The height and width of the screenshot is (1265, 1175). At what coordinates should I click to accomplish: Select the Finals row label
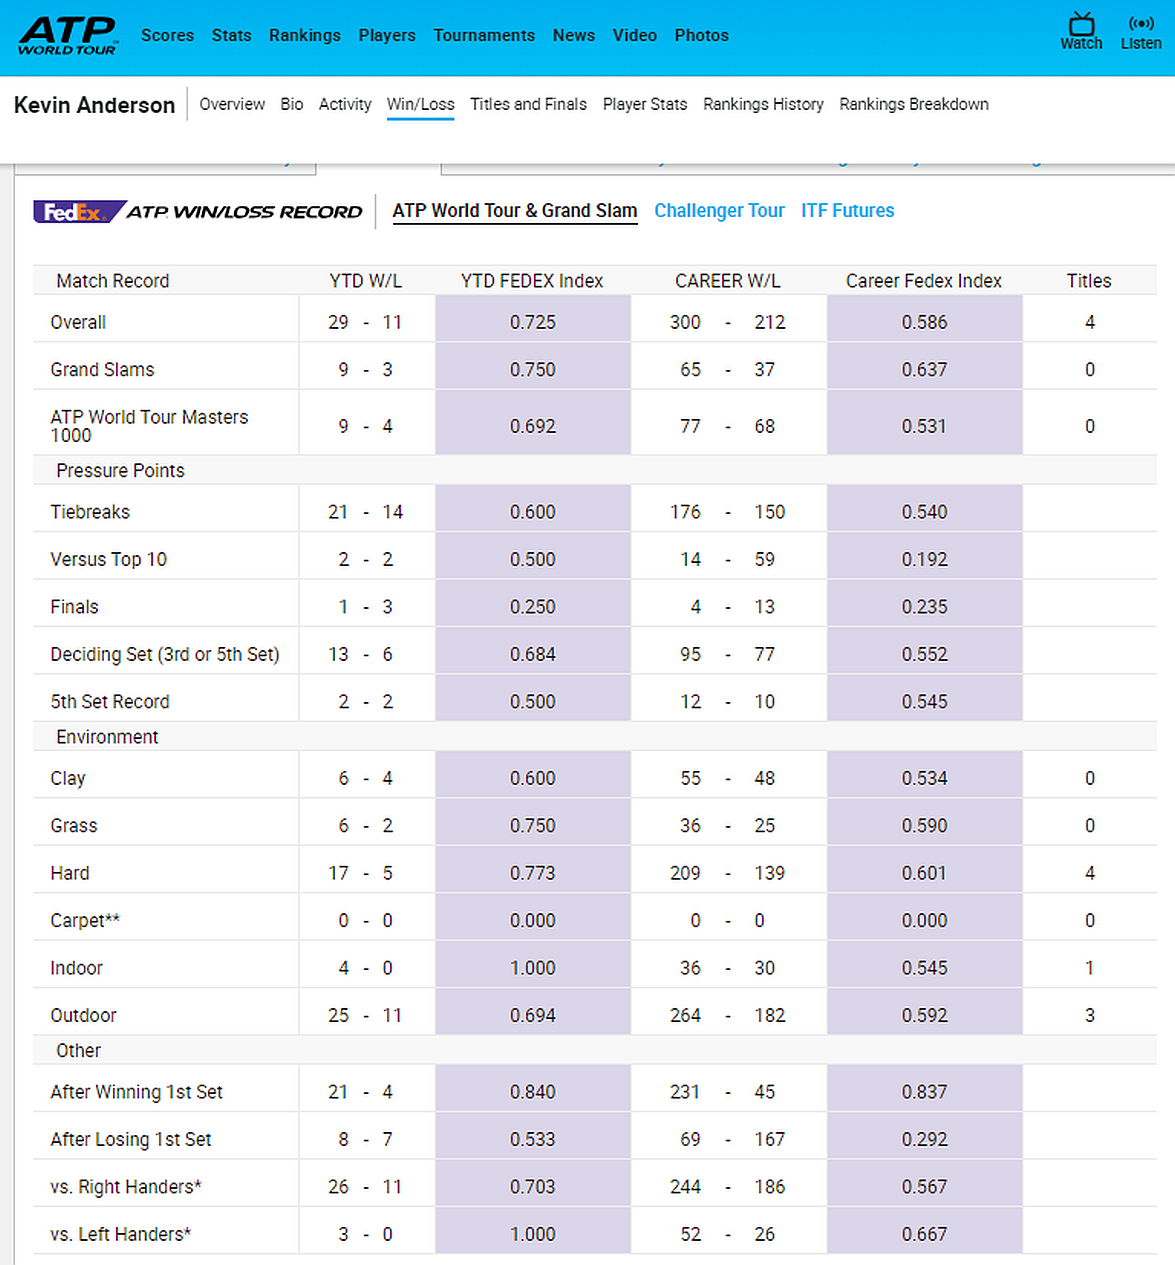(74, 607)
